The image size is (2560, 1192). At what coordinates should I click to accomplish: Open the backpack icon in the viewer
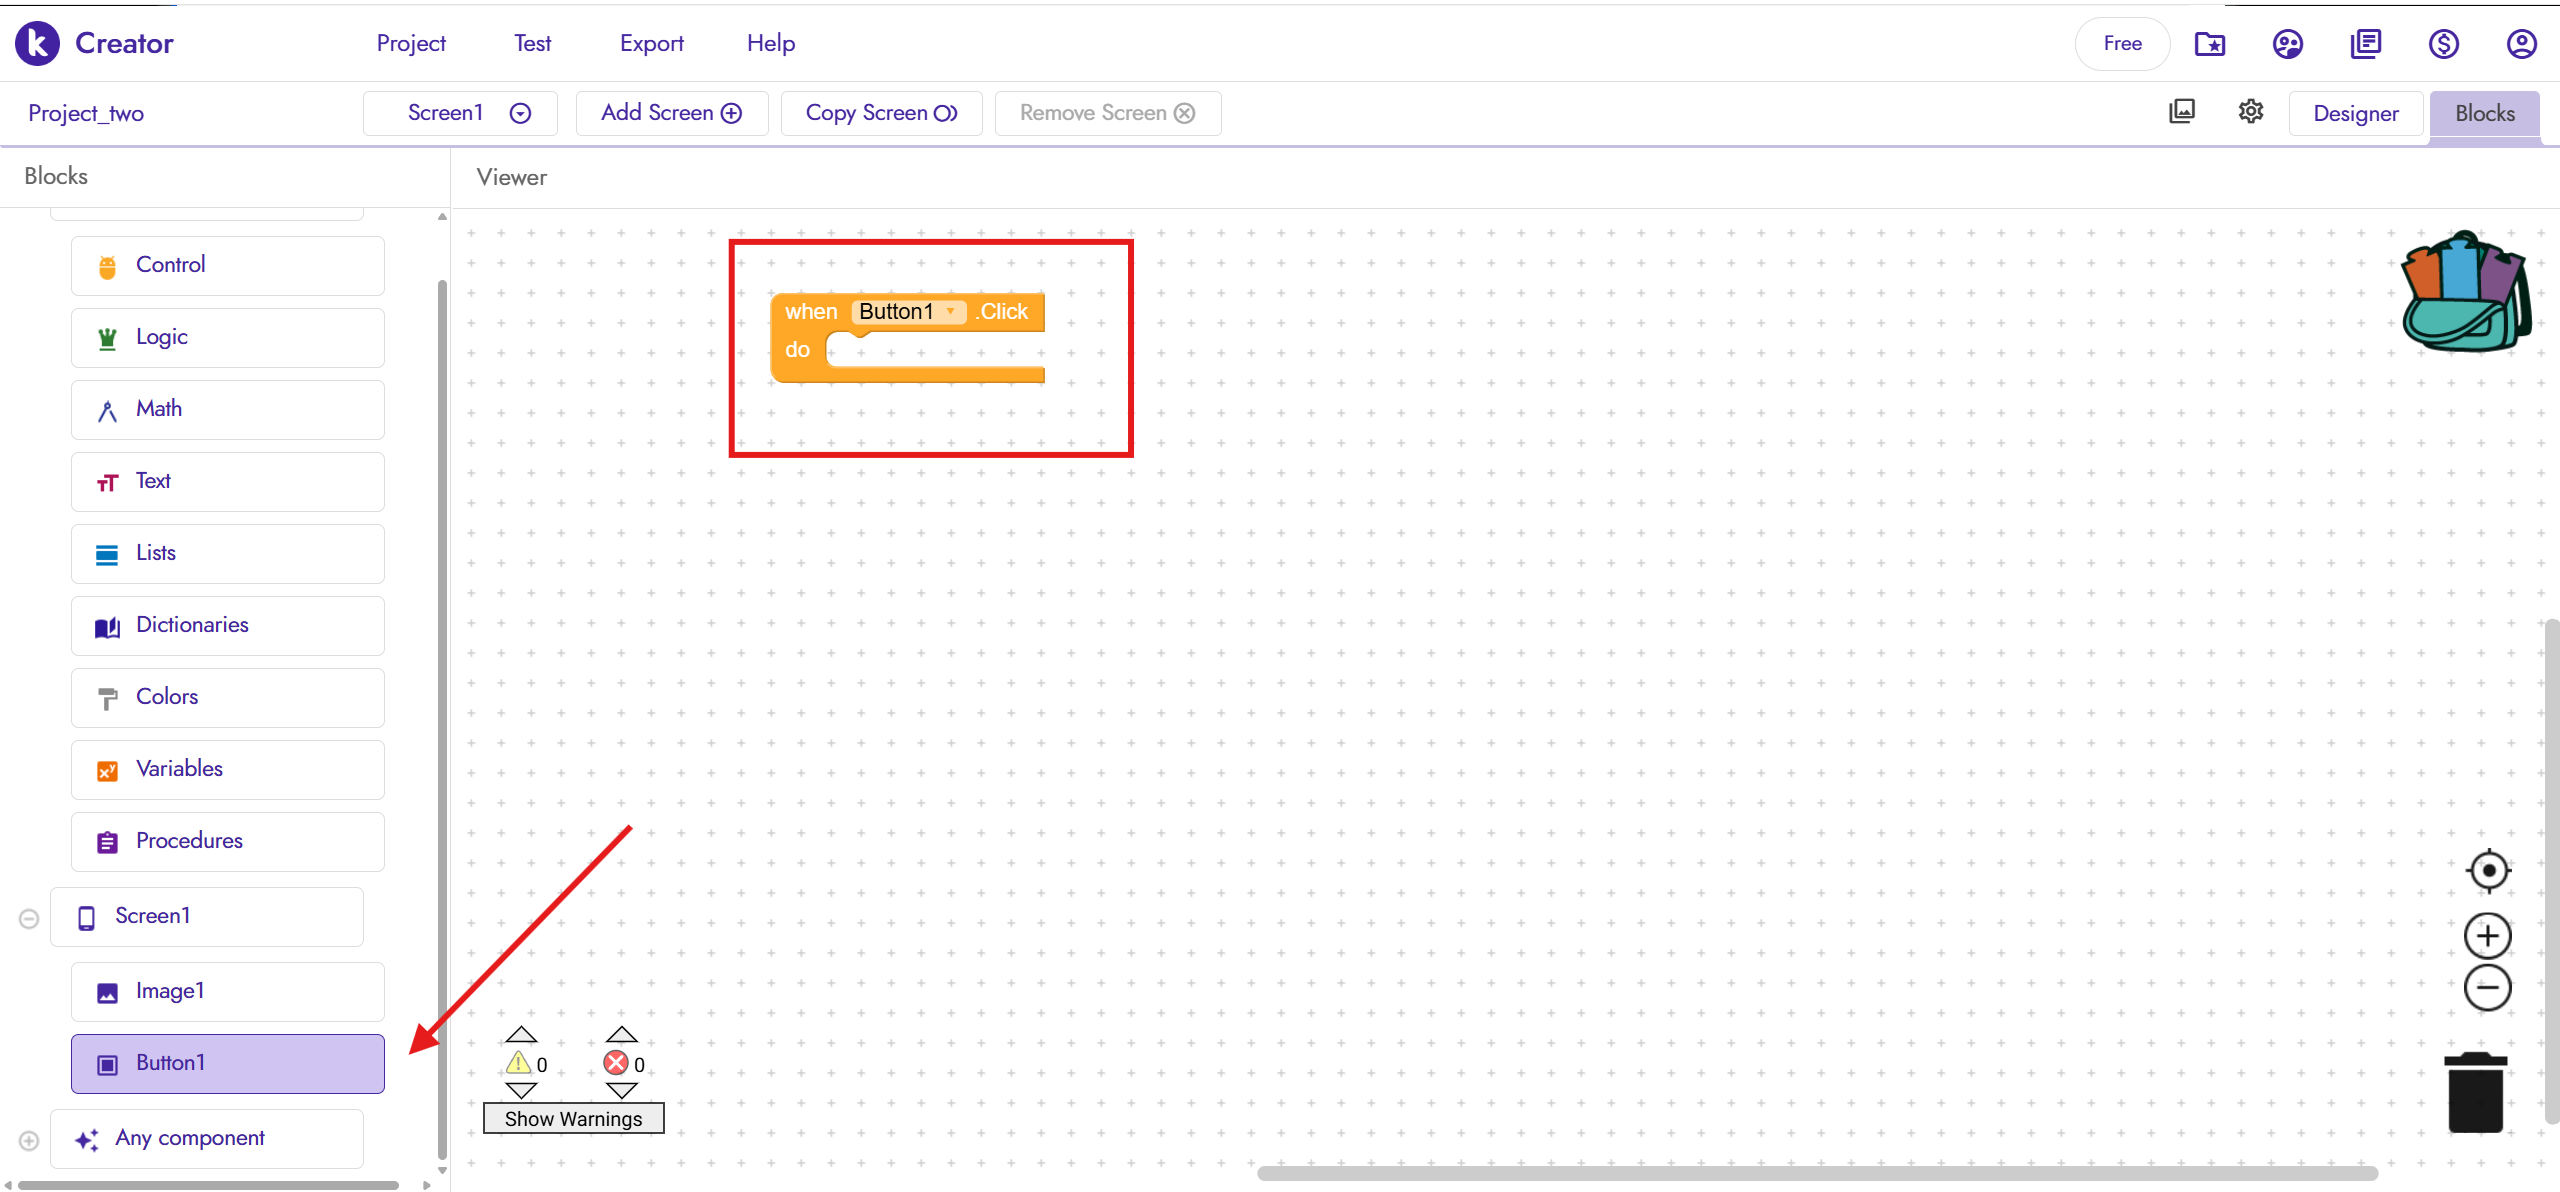click(x=2465, y=293)
